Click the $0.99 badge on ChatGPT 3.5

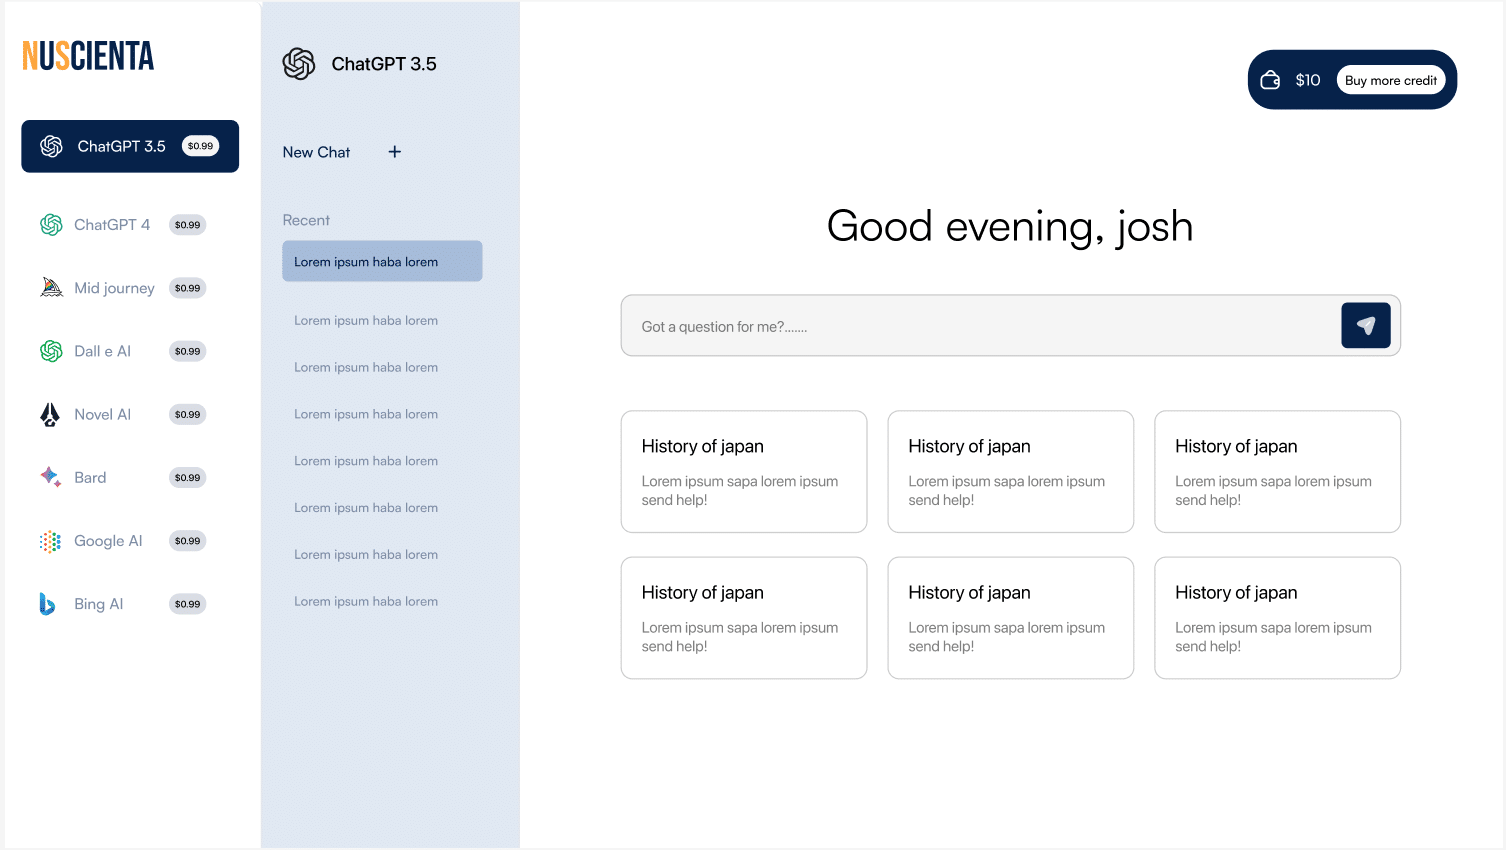click(200, 146)
